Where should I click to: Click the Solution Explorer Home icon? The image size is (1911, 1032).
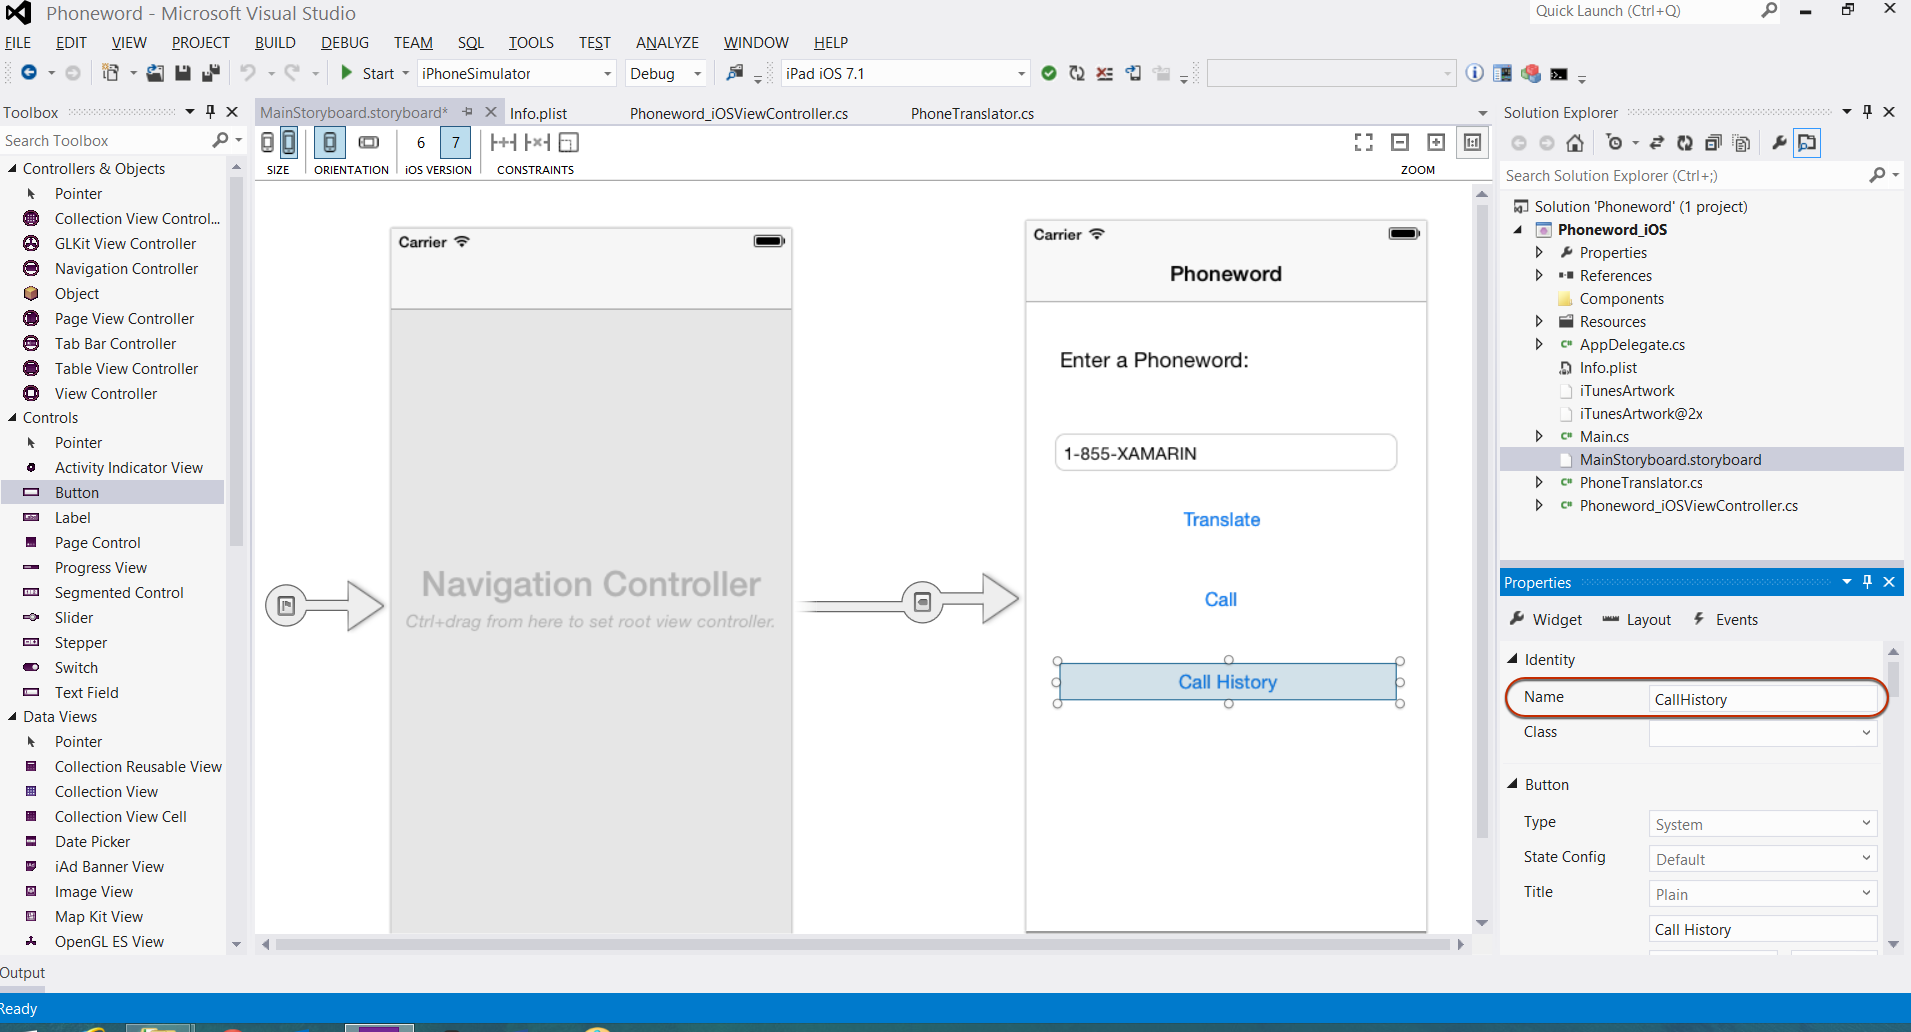click(x=1575, y=143)
